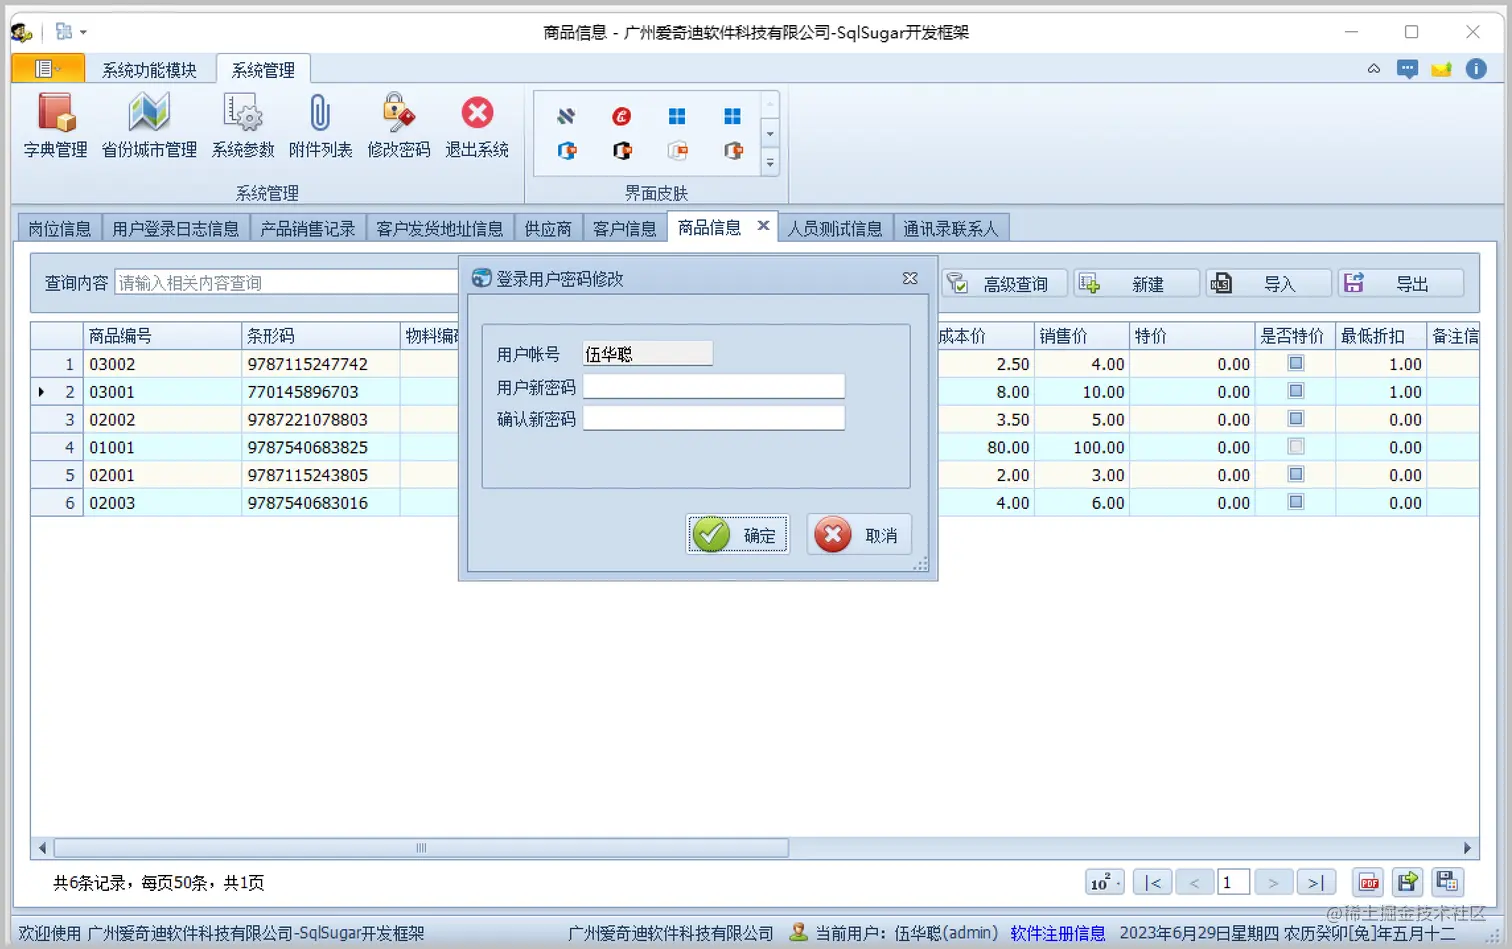Screen dimensions: 1512x949
Task: Click the horizontal scrollbar right arrow
Action: [x=1467, y=848]
